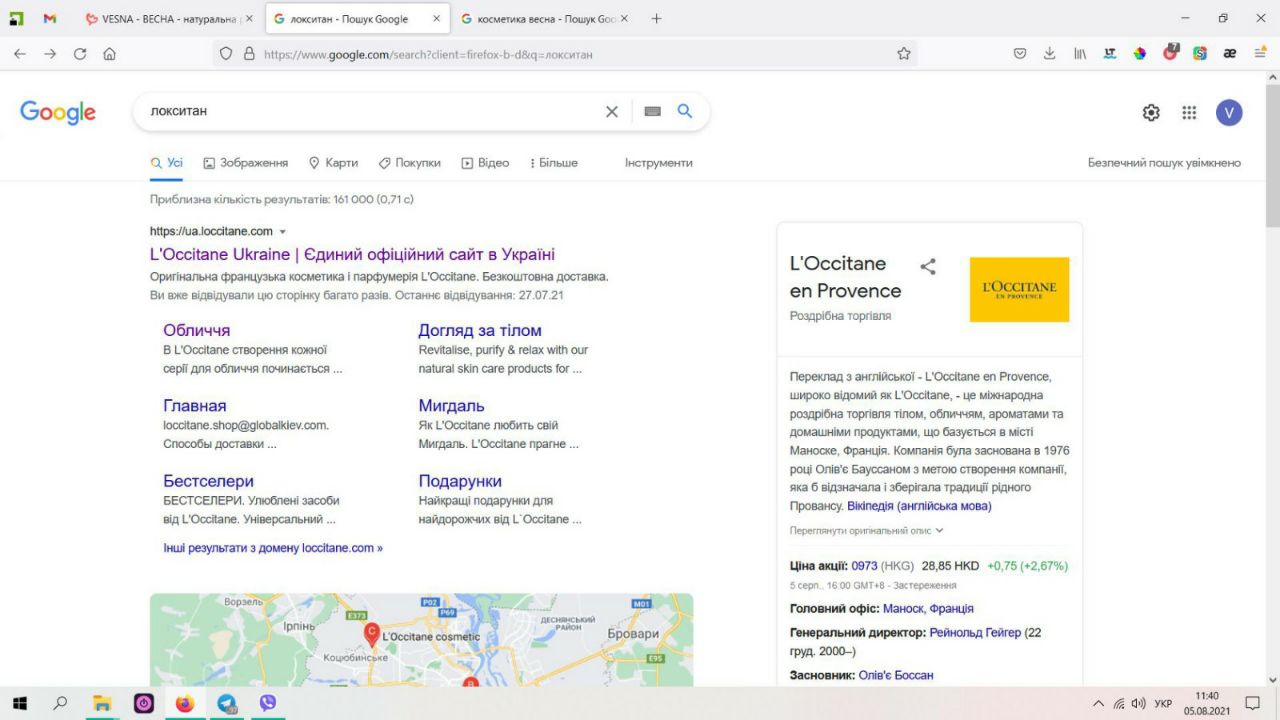This screenshot has height=720, width=1280.
Task: Open the Firefox downloads panel
Action: (1050, 54)
